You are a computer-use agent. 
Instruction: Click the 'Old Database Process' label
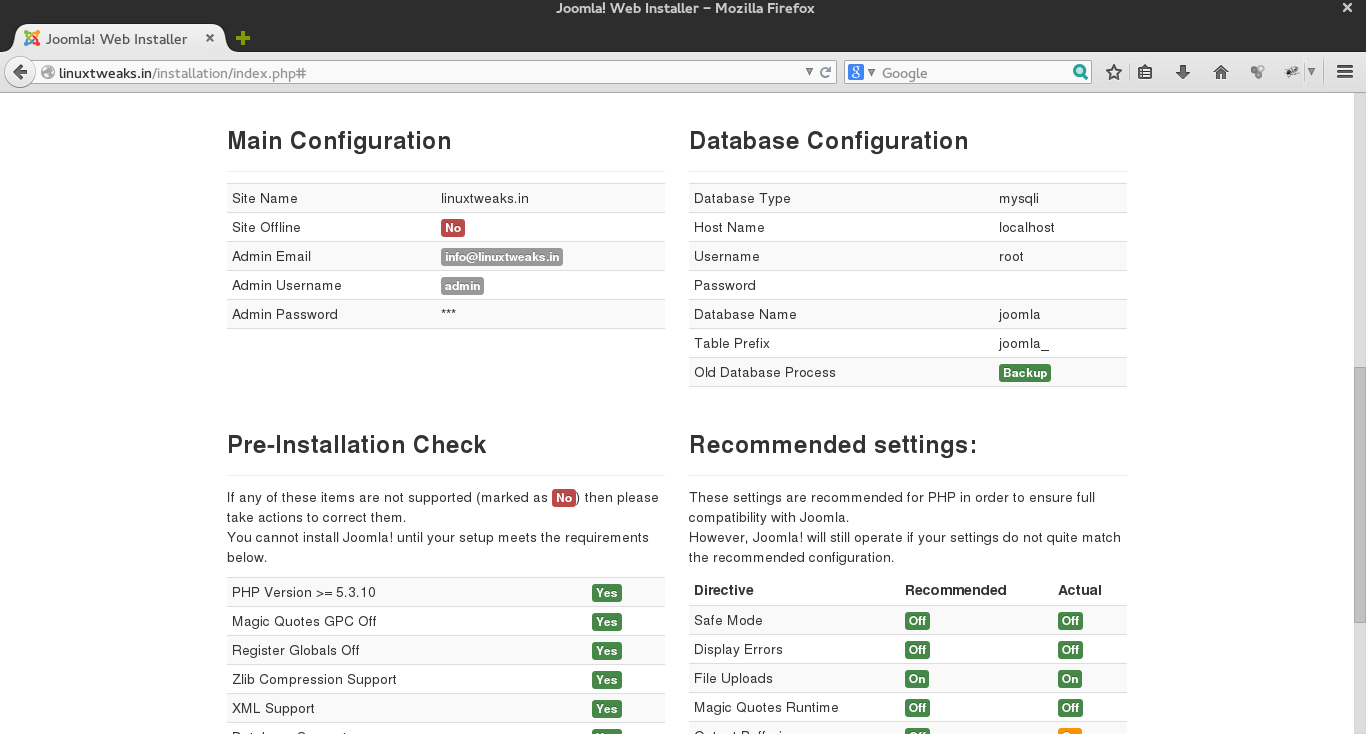(765, 372)
